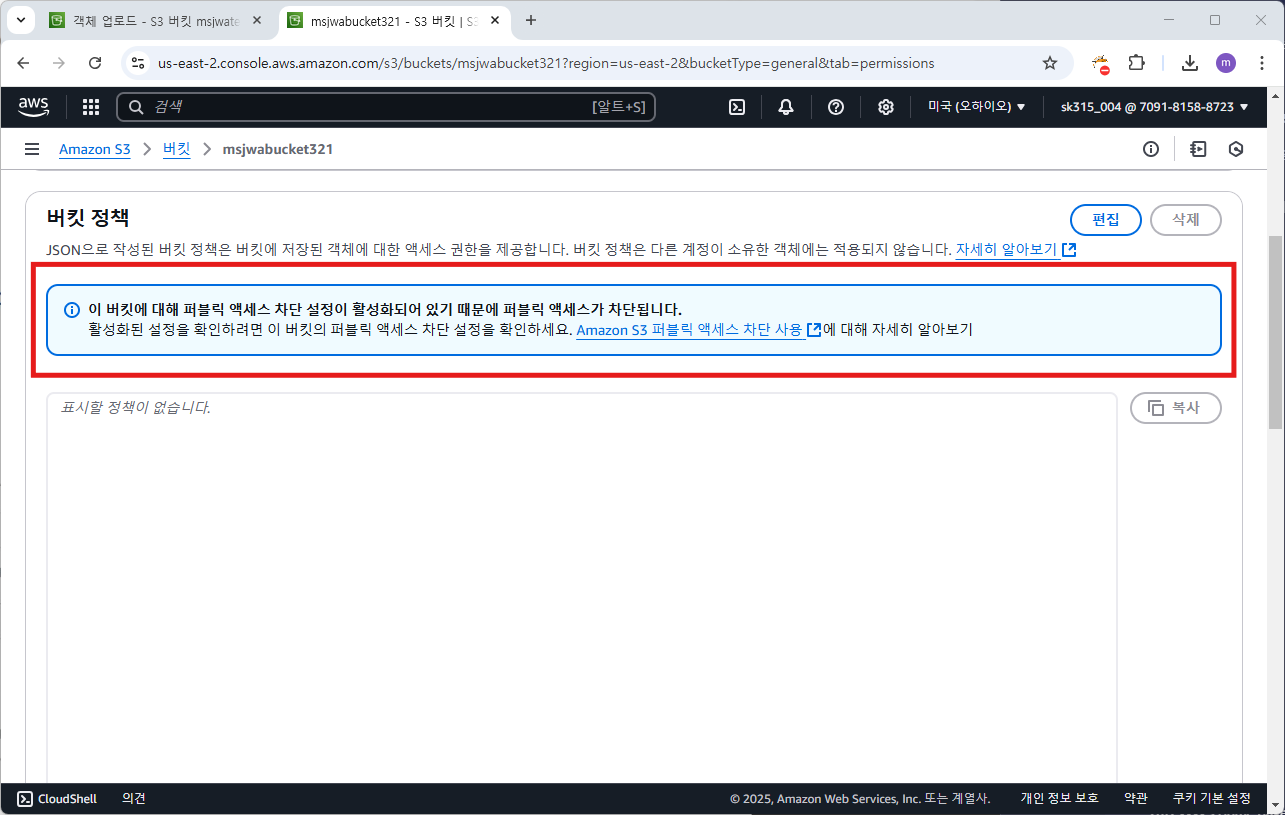Click the 삭제 button for bucket policy
Viewport: 1285px width, 815px height.
[1186, 220]
